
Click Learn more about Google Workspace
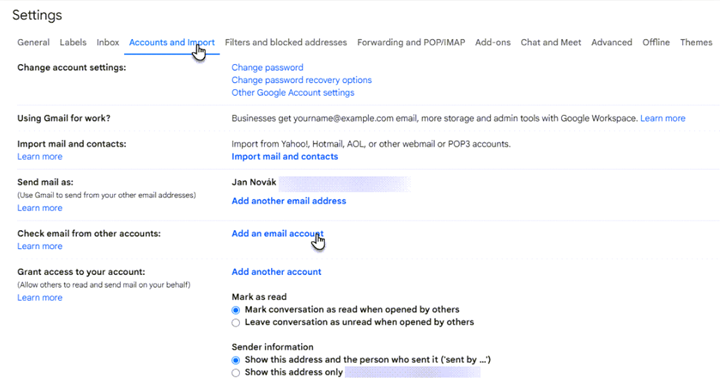663,118
